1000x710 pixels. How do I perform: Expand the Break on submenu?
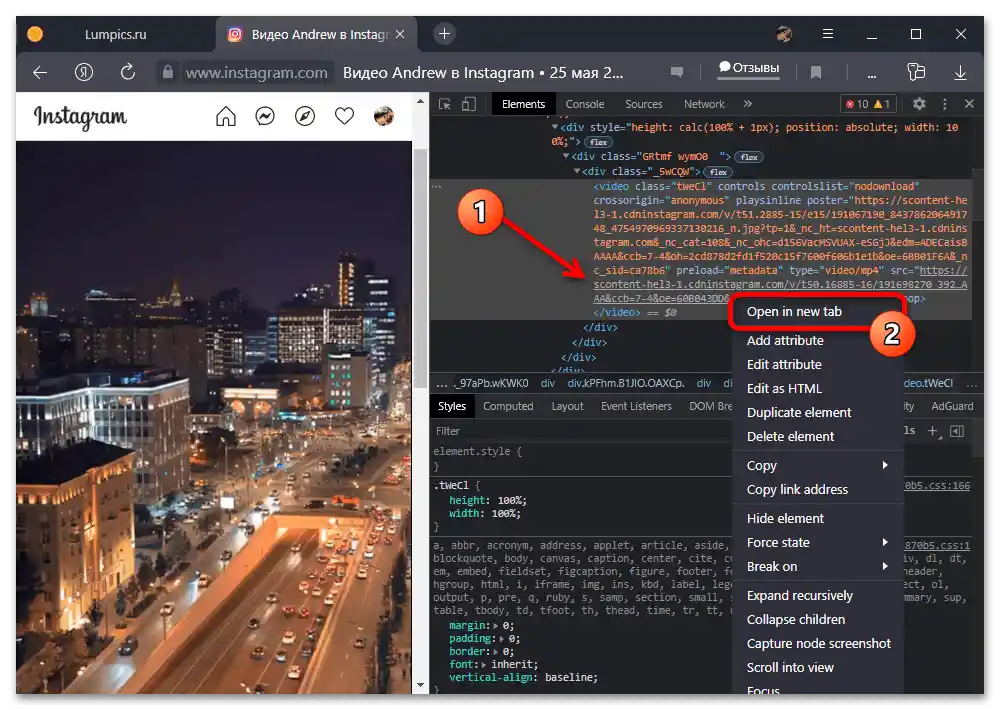pos(818,567)
